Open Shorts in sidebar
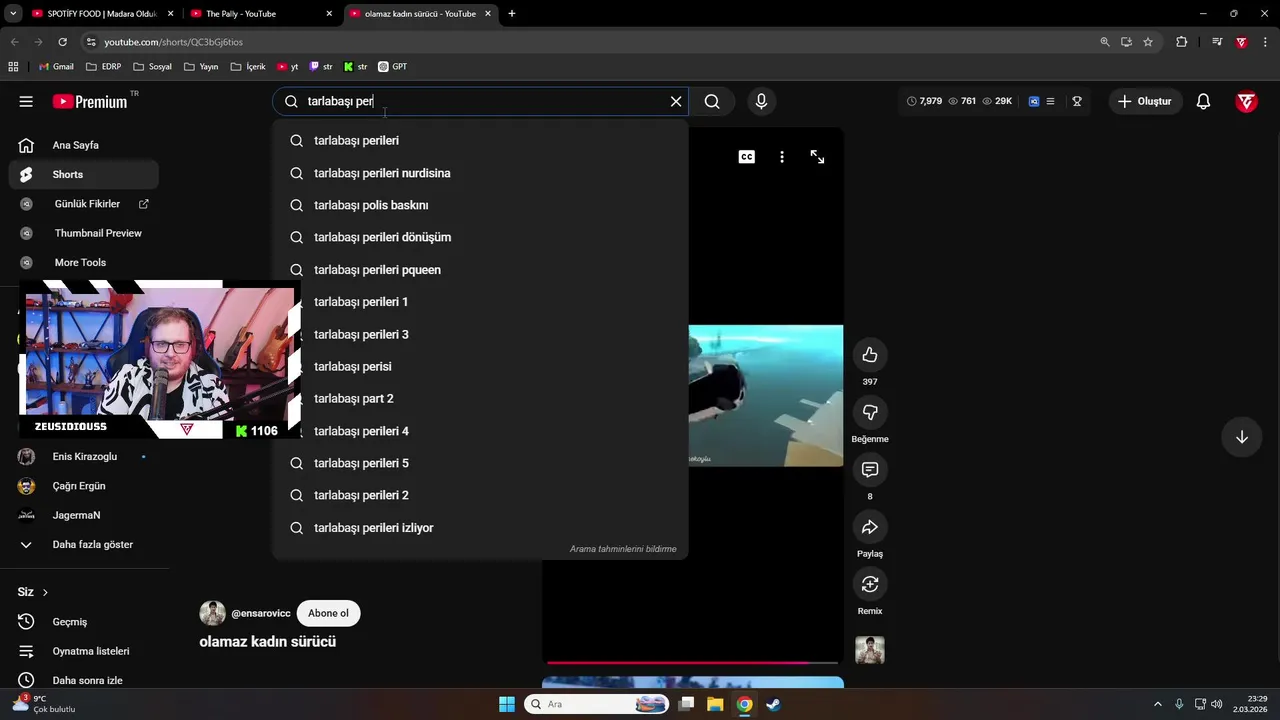This screenshot has width=1280, height=720. point(84,174)
